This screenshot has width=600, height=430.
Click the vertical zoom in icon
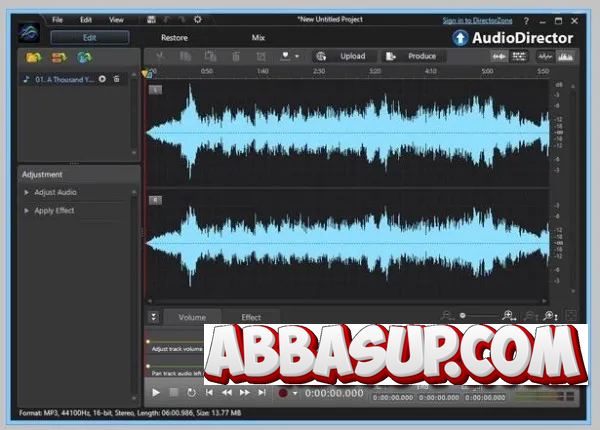click(551, 316)
